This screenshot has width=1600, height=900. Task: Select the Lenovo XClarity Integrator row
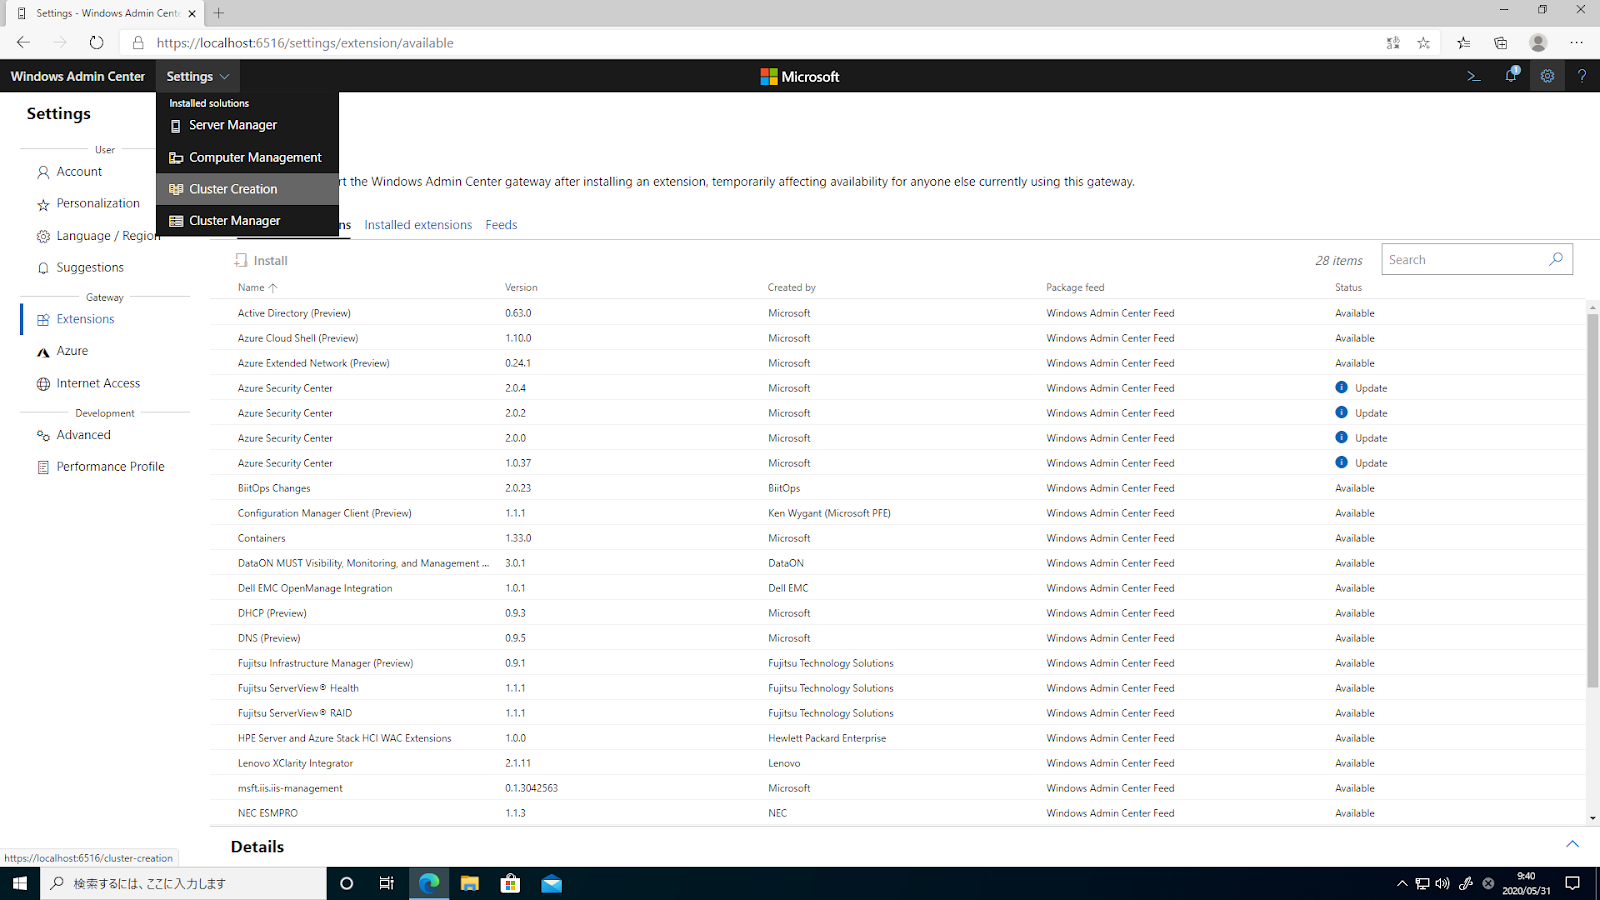click(898, 763)
